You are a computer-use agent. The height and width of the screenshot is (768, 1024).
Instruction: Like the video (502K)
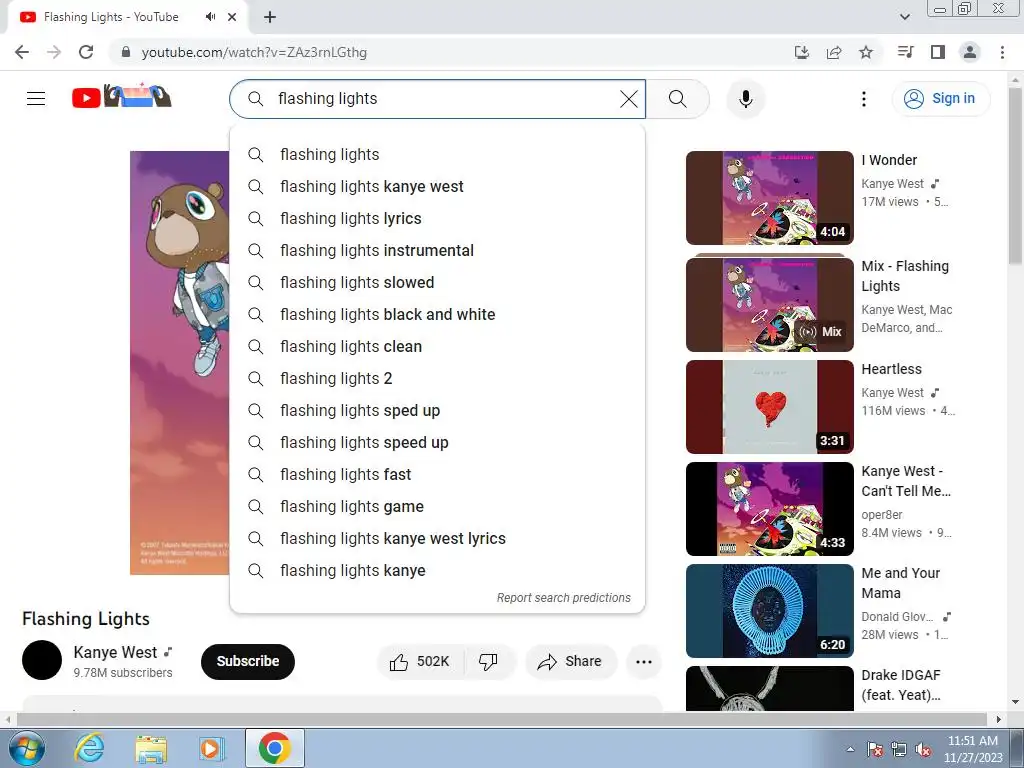420,662
